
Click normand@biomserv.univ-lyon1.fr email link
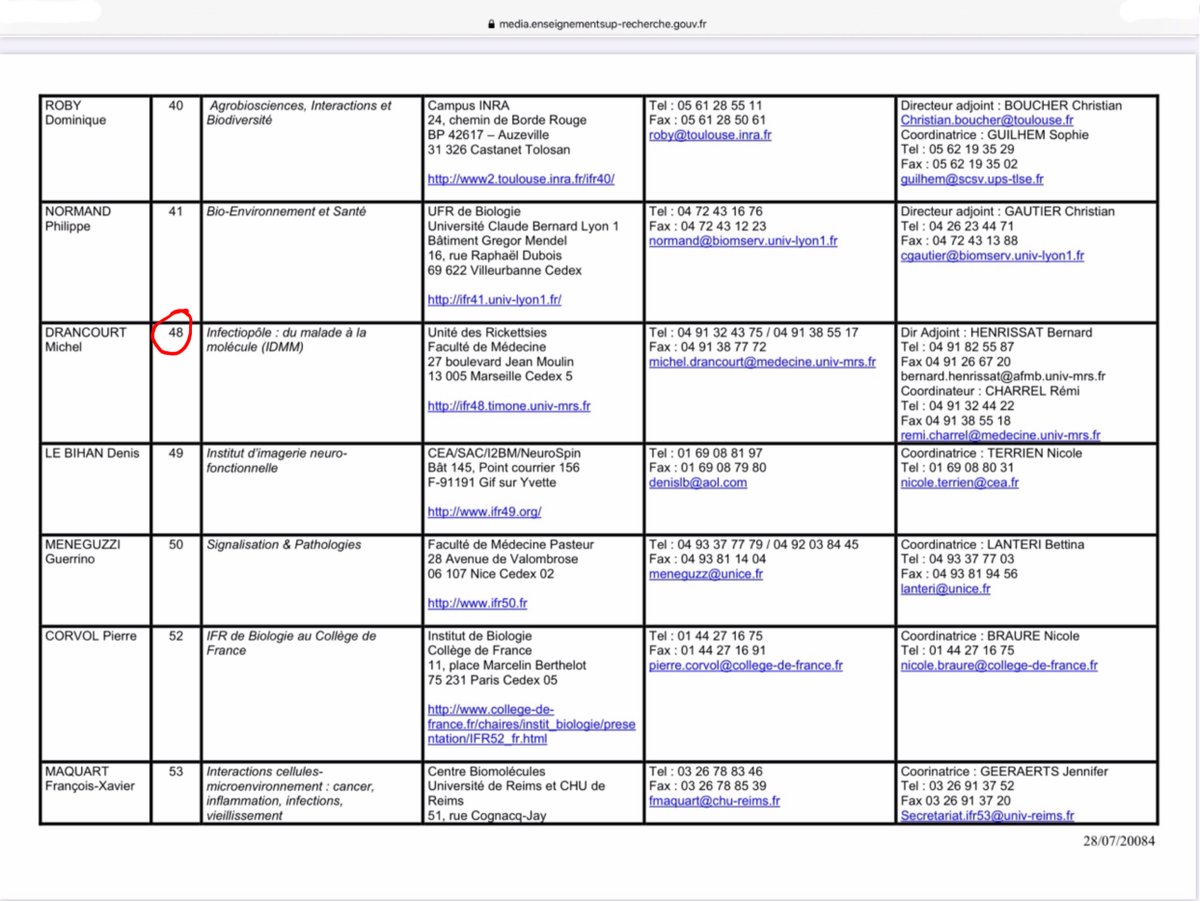(x=742, y=241)
